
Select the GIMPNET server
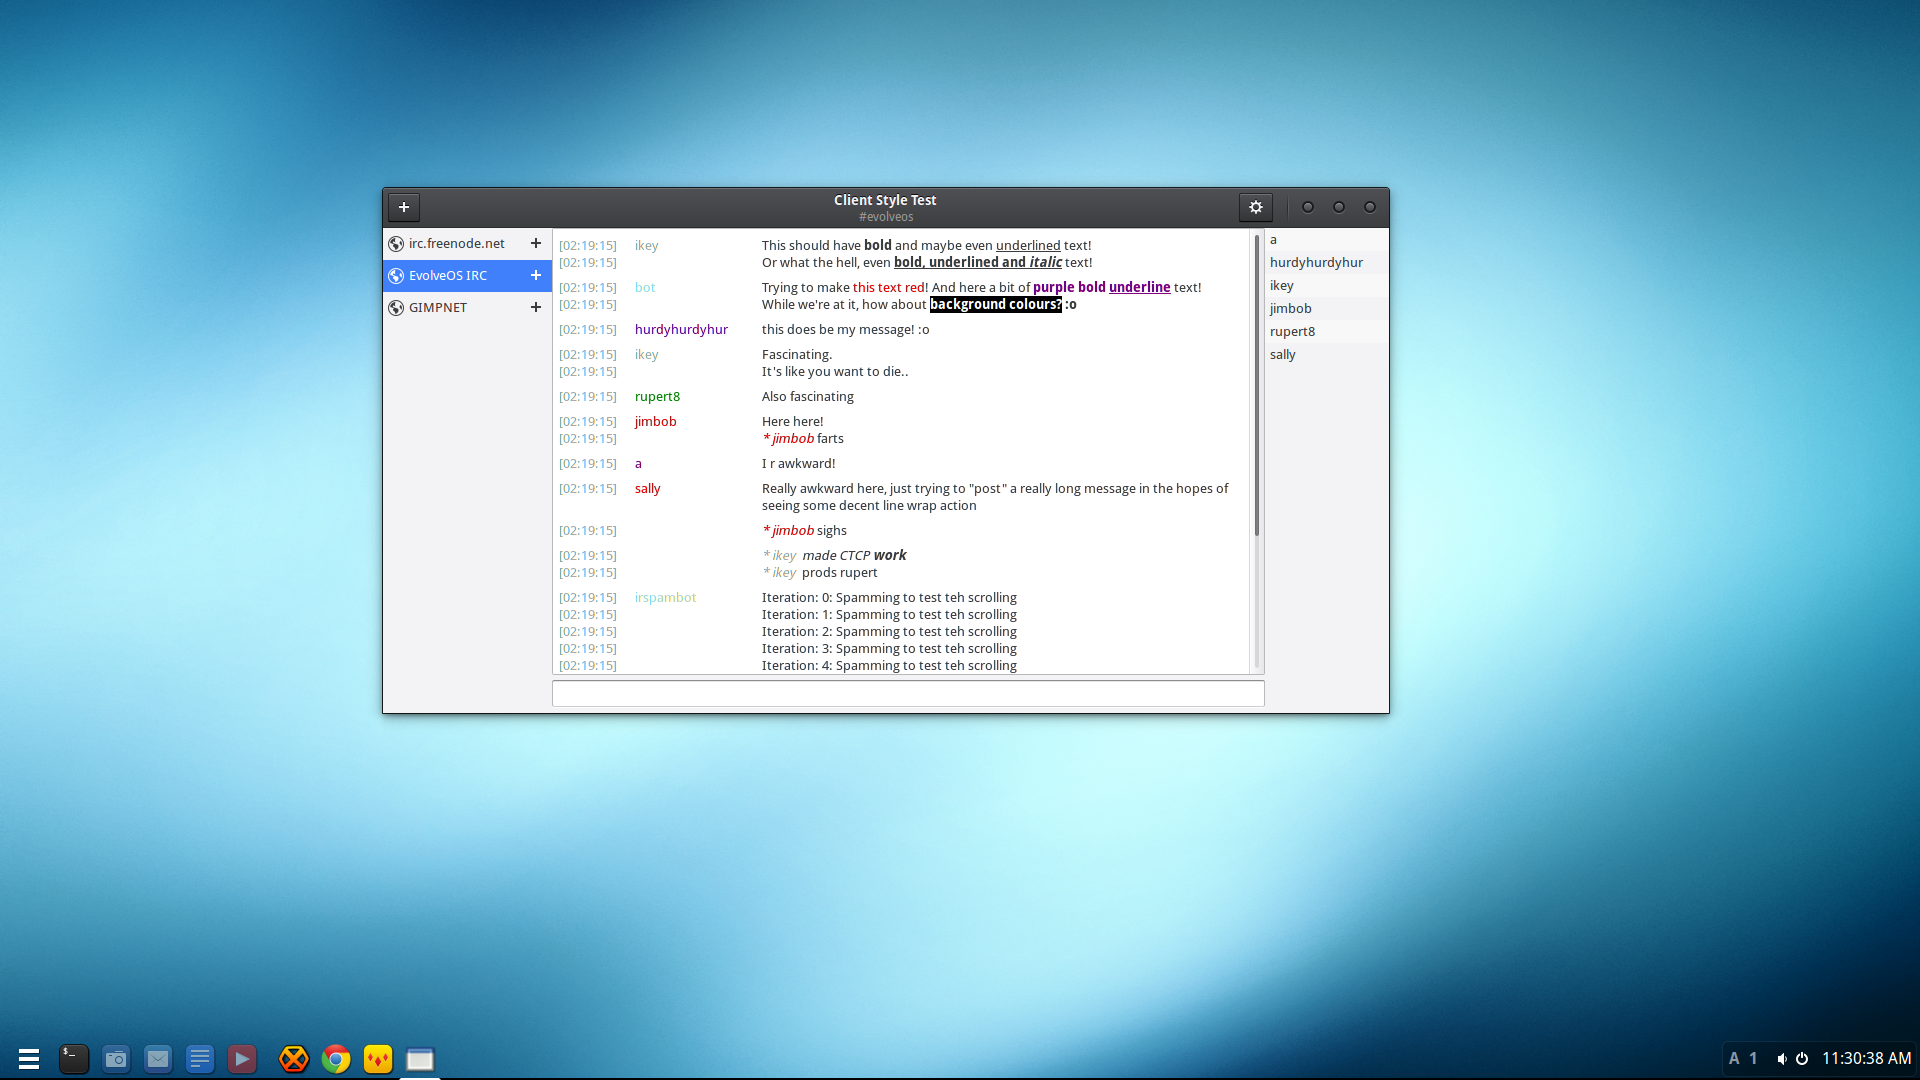point(467,308)
